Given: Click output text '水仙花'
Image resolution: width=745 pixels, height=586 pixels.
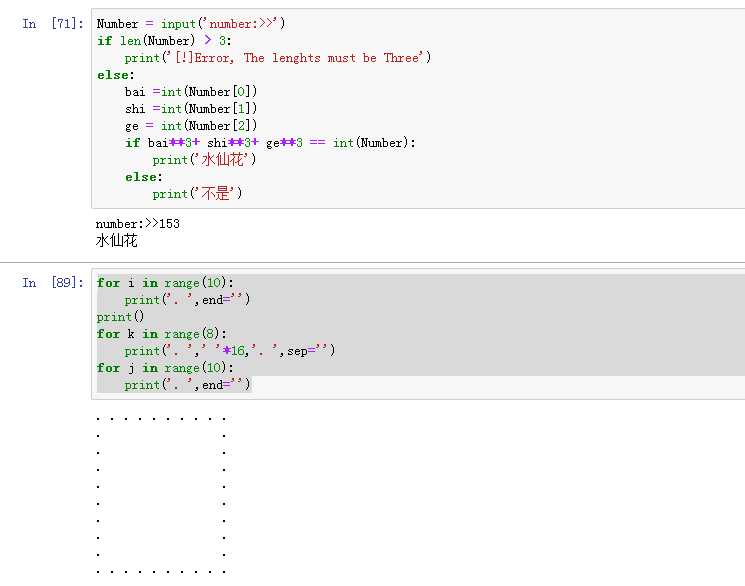Looking at the screenshot, I should pyautogui.click(x=116, y=240).
